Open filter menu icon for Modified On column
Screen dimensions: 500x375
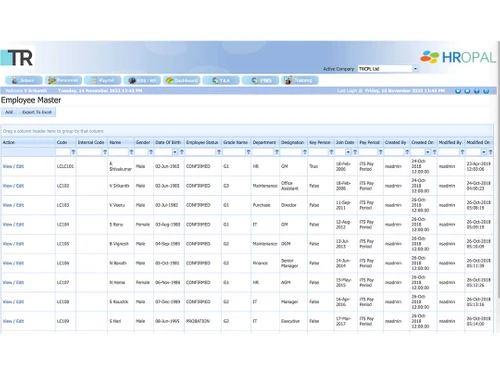point(490,152)
